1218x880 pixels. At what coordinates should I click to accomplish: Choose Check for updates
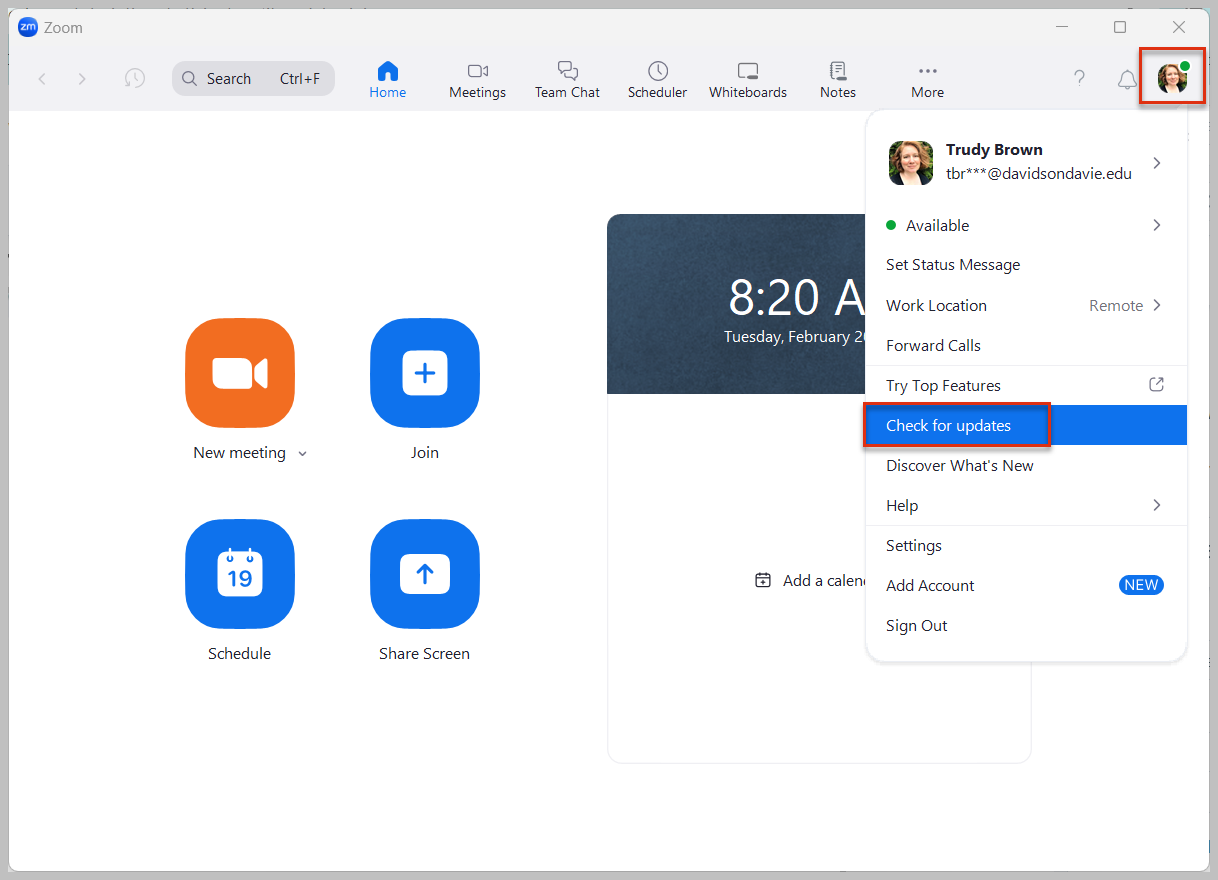[1026, 425]
